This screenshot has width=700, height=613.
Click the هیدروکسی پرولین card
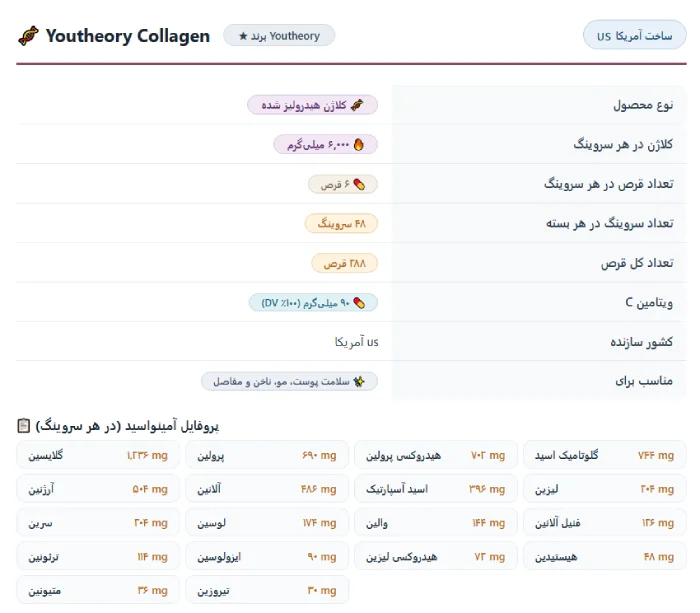click(x=436, y=455)
